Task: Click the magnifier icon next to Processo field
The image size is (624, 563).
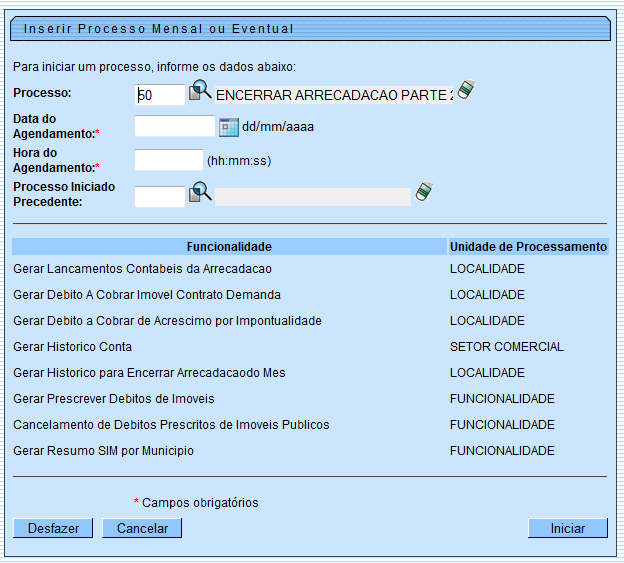Action: pos(201,91)
